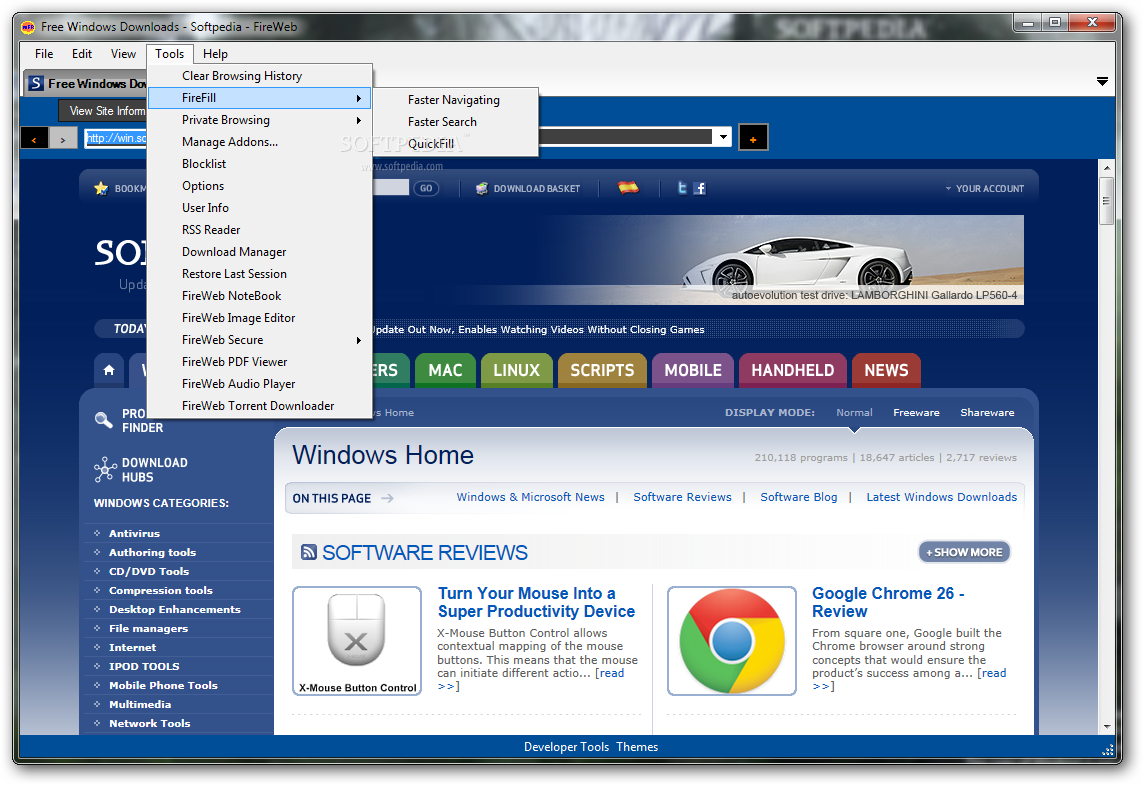Image resolution: width=1143 pixels, height=785 pixels.
Task: Click the page vertical scrollbar thumb
Action: pyautogui.click(x=1107, y=200)
